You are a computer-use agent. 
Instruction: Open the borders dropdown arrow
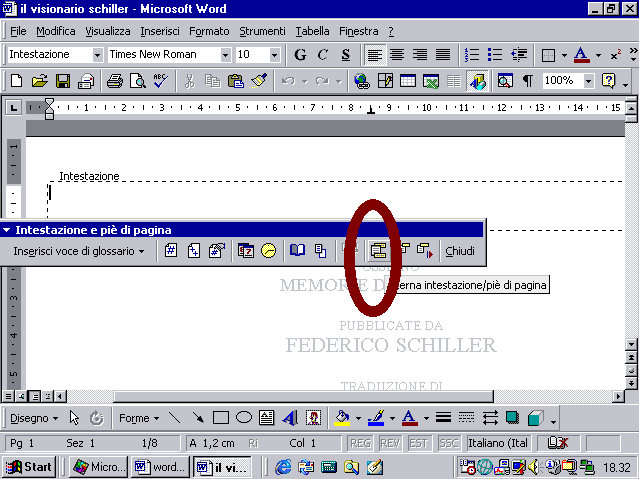coord(564,55)
